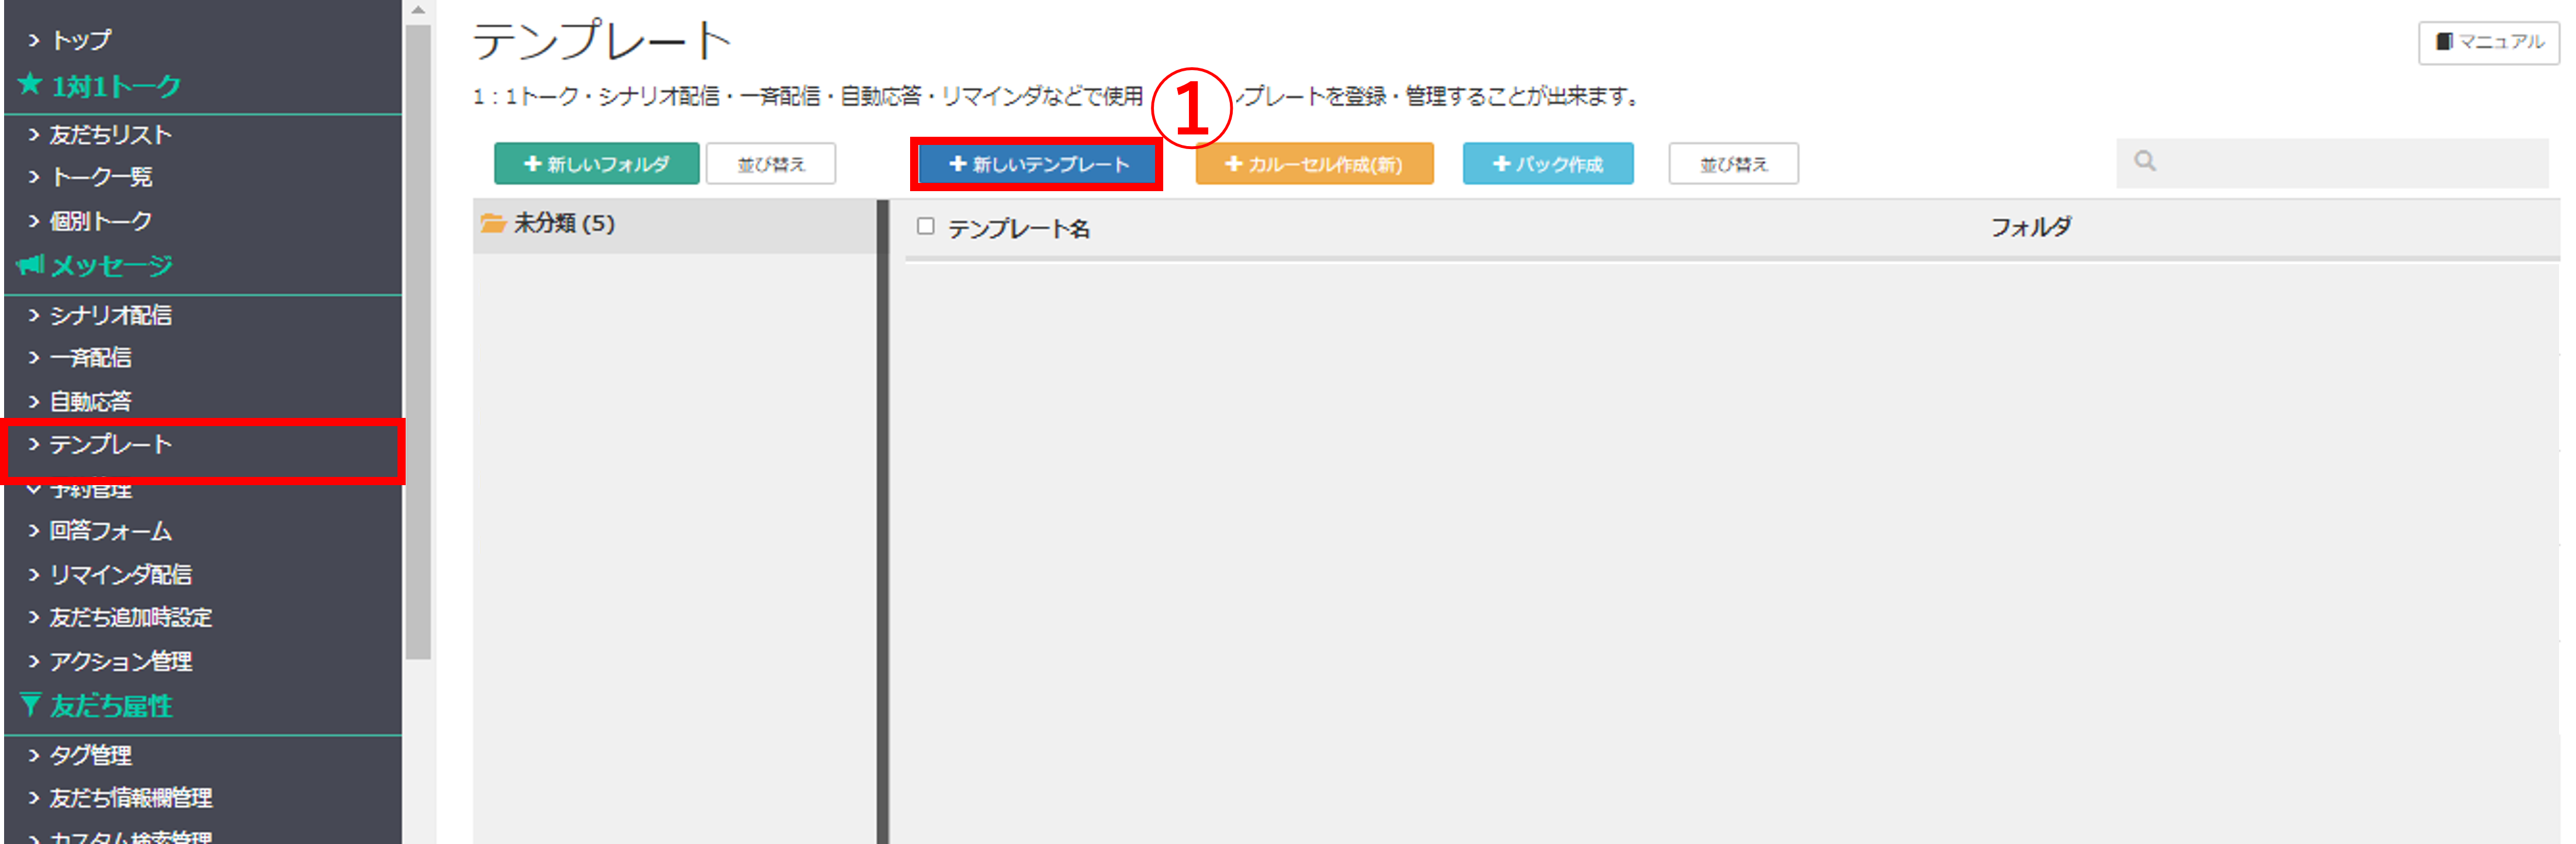The height and width of the screenshot is (844, 2576).
Task: Click 新しいフォルダ button
Action: (596, 164)
